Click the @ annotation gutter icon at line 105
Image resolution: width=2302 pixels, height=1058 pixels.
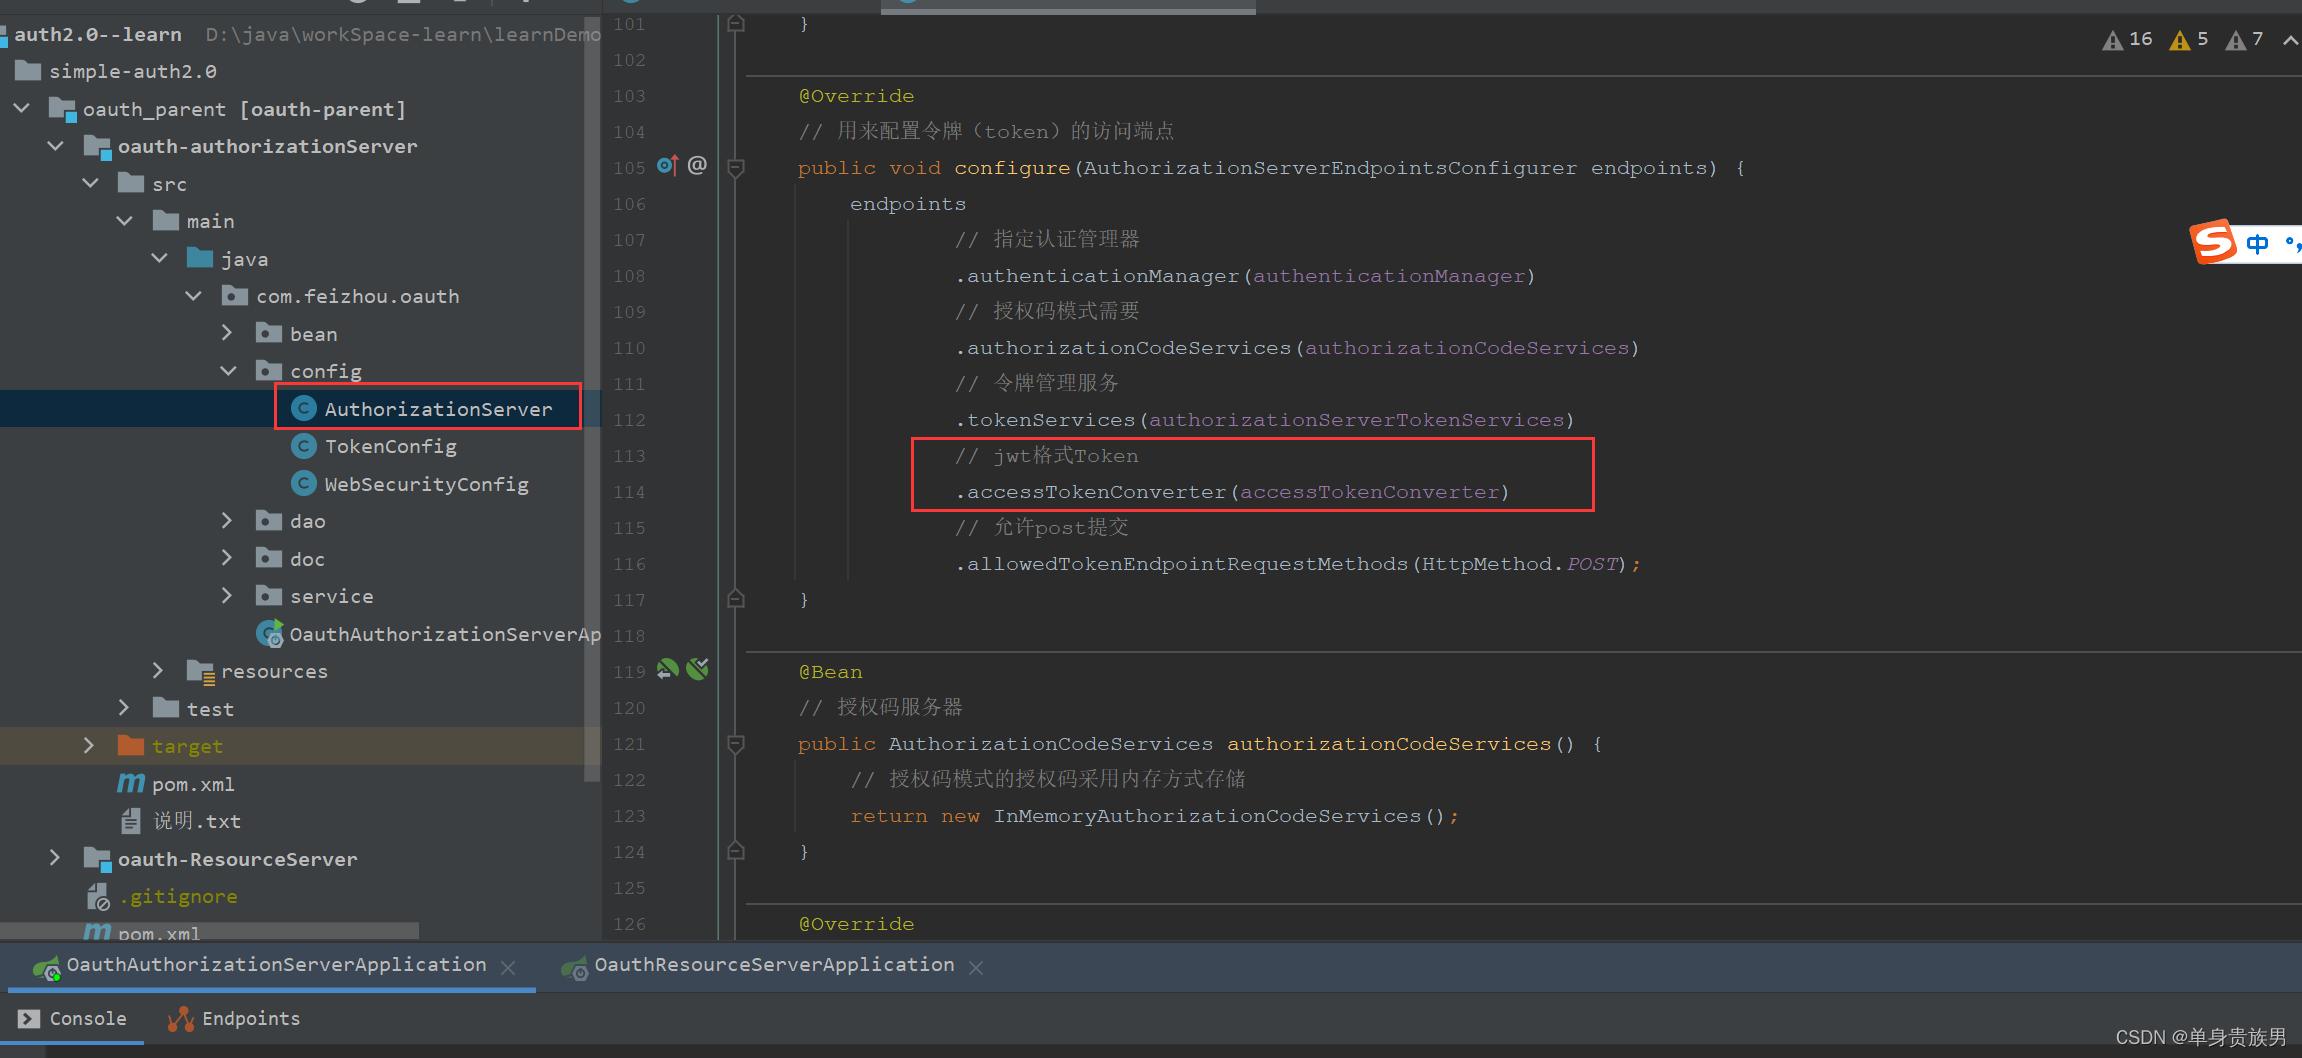(x=697, y=165)
